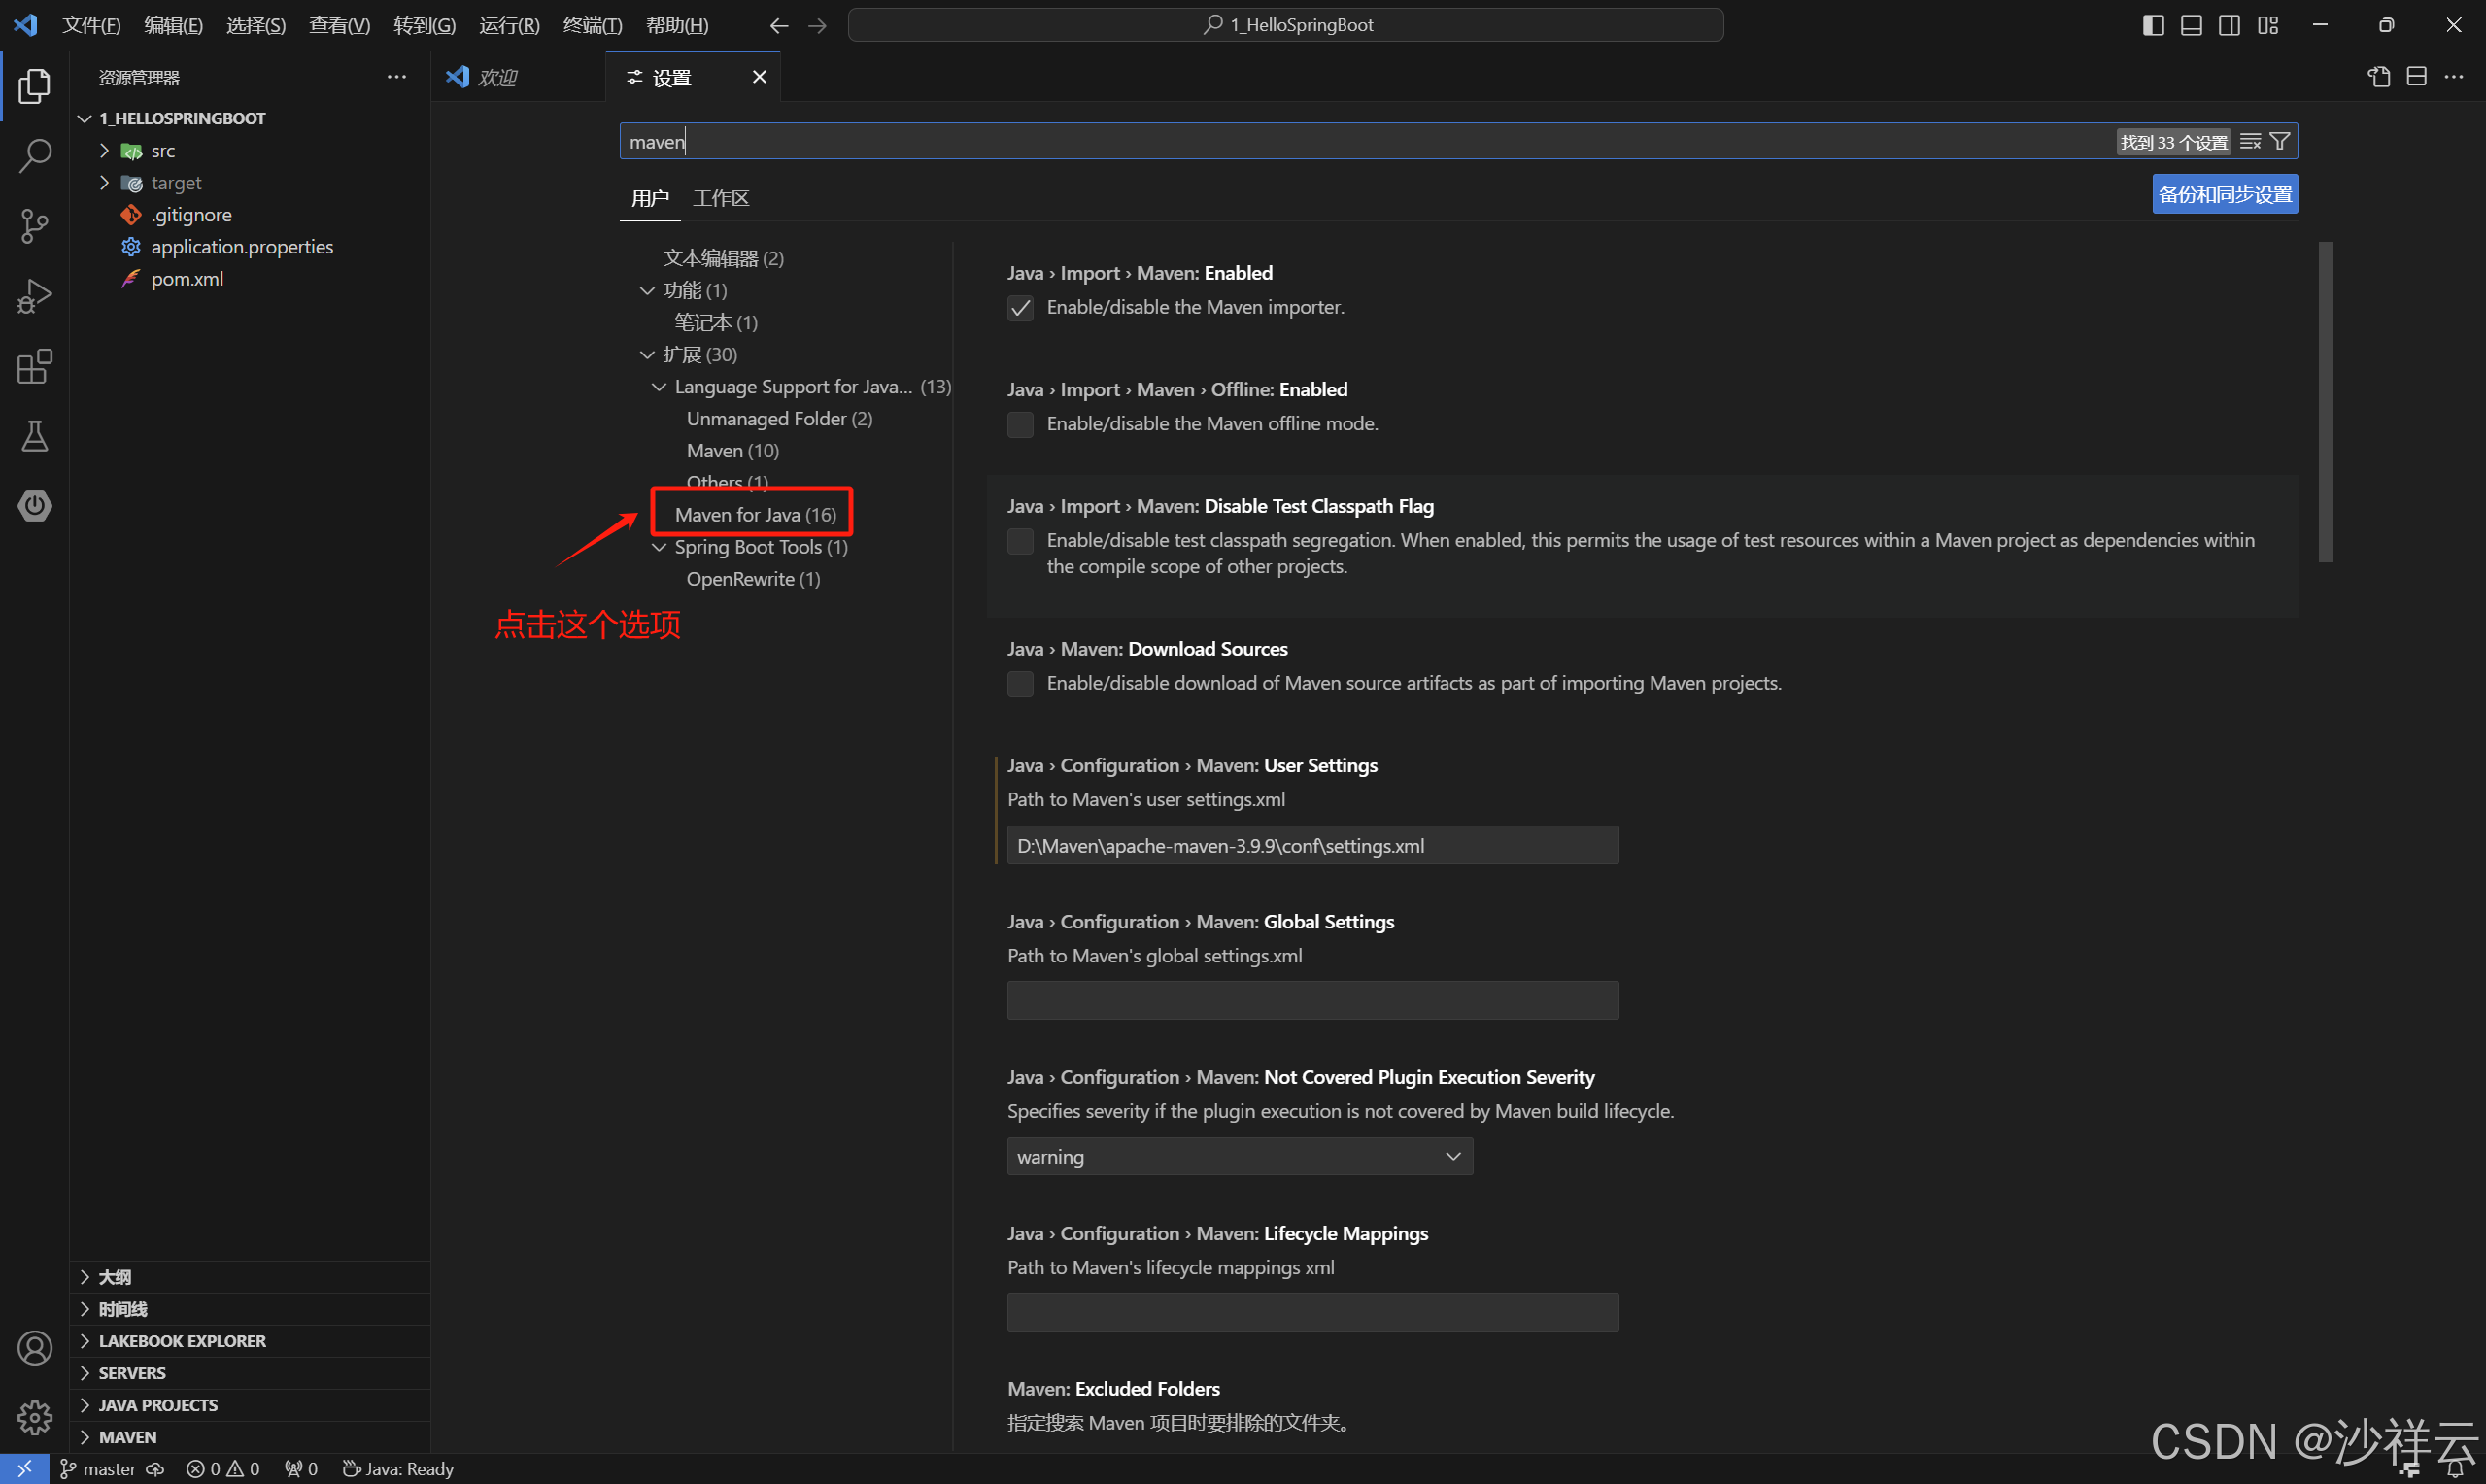
Task: Select Maven for Java (16) category
Action: pyautogui.click(x=755, y=515)
